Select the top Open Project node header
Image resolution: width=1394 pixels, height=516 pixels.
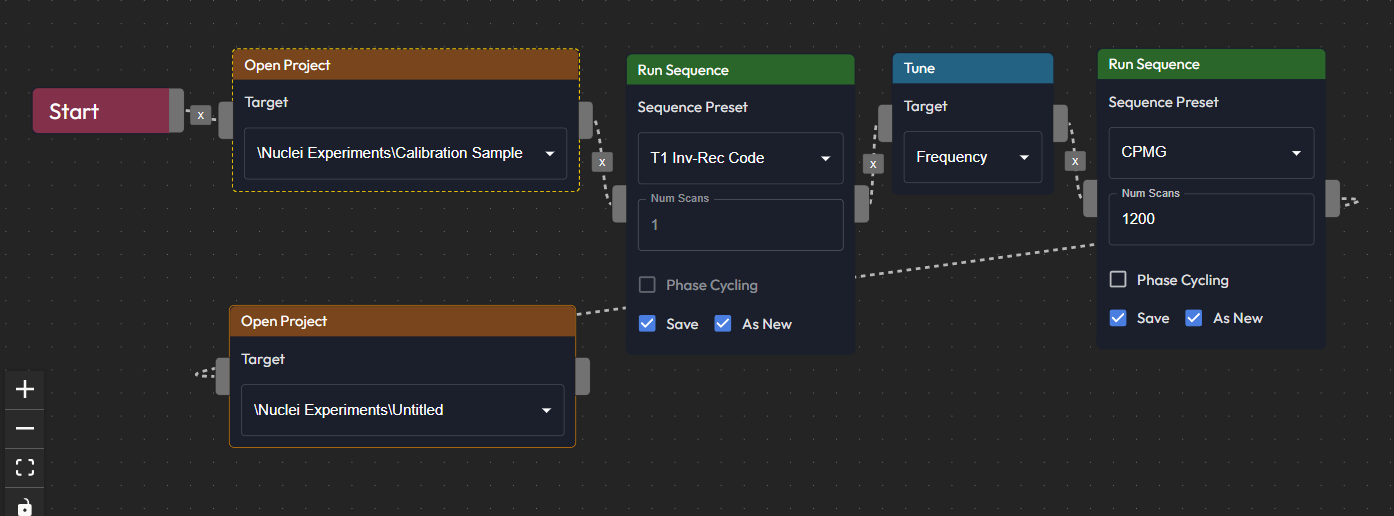pyautogui.click(x=406, y=65)
